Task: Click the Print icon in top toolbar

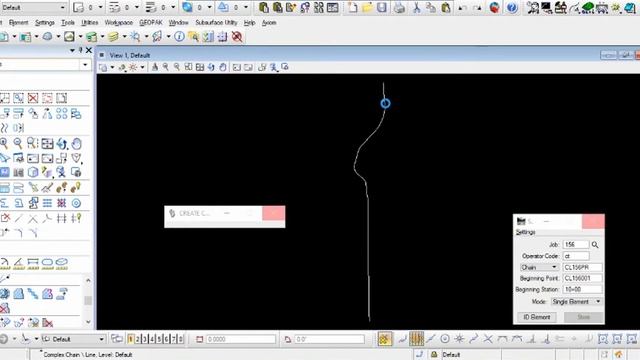Action: pos(400,7)
